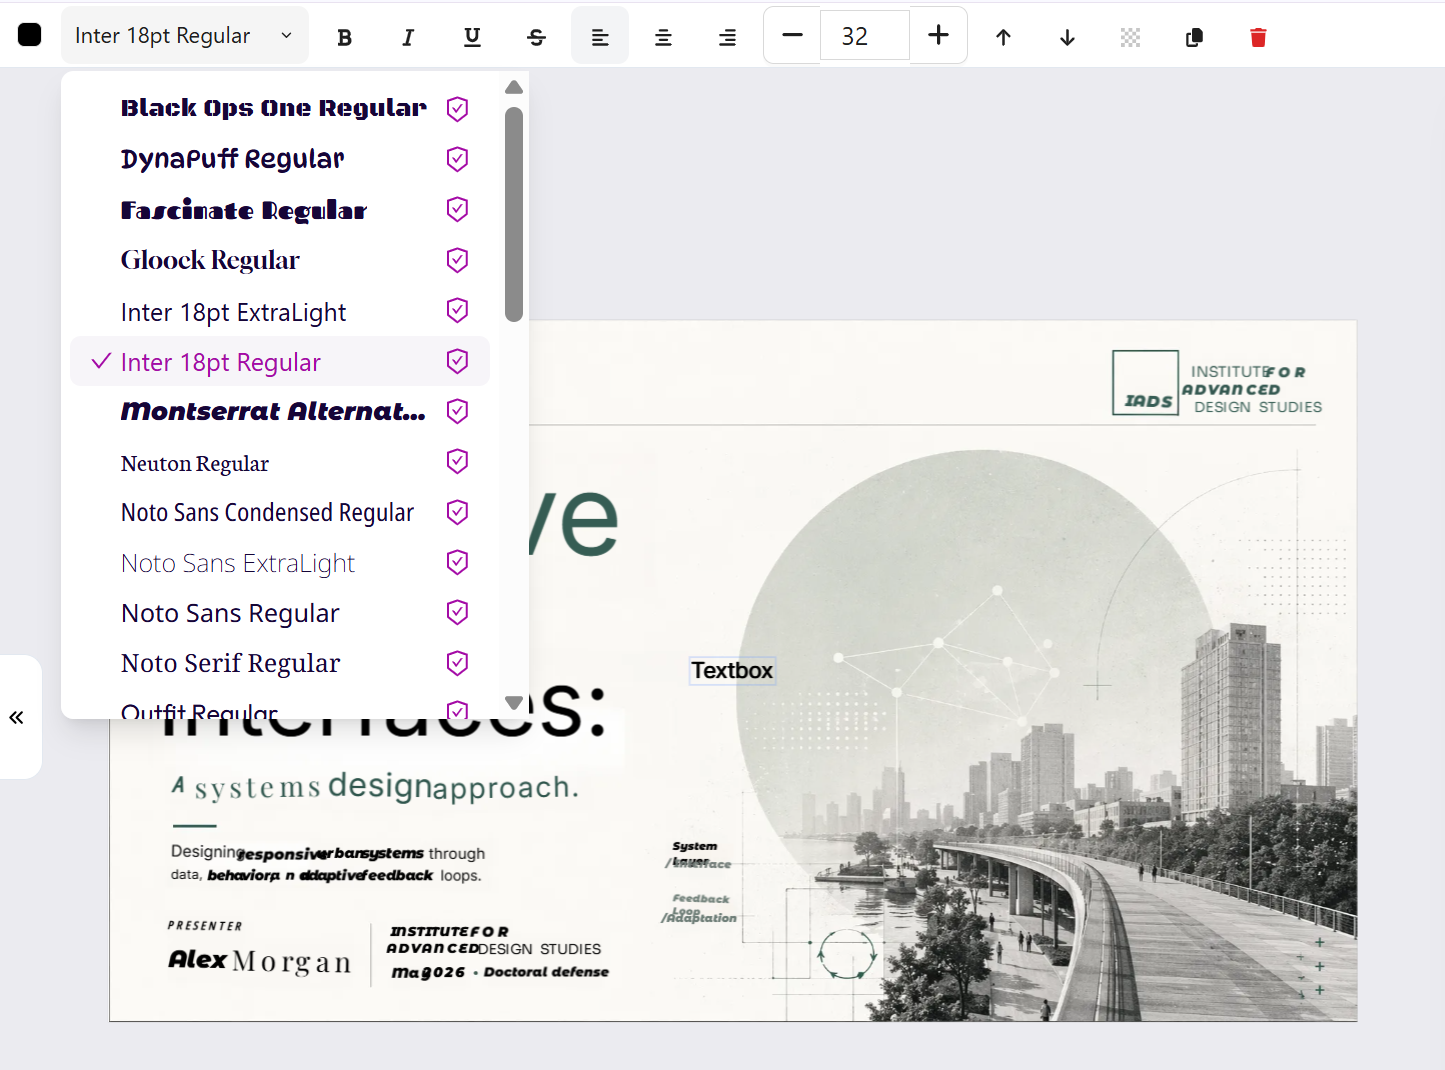The width and height of the screenshot is (1445, 1070).
Task: Select the checked Inter 18pt Regular option
Action: tap(280, 361)
